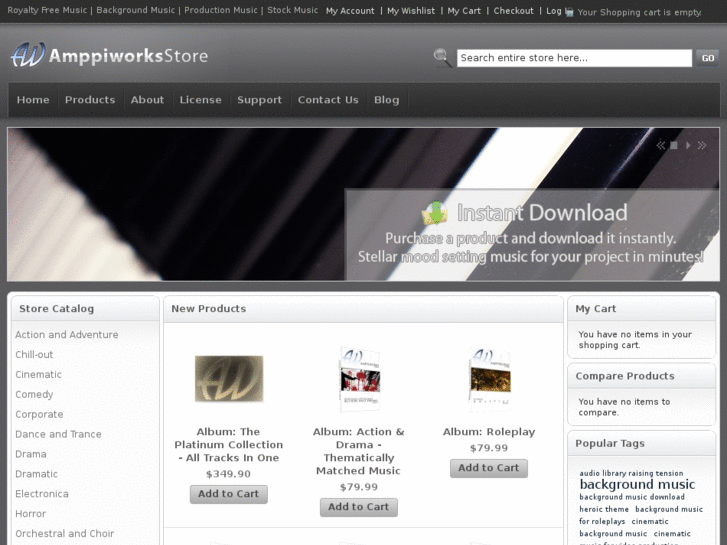Click the 'heroic theme' tag

pos(604,509)
